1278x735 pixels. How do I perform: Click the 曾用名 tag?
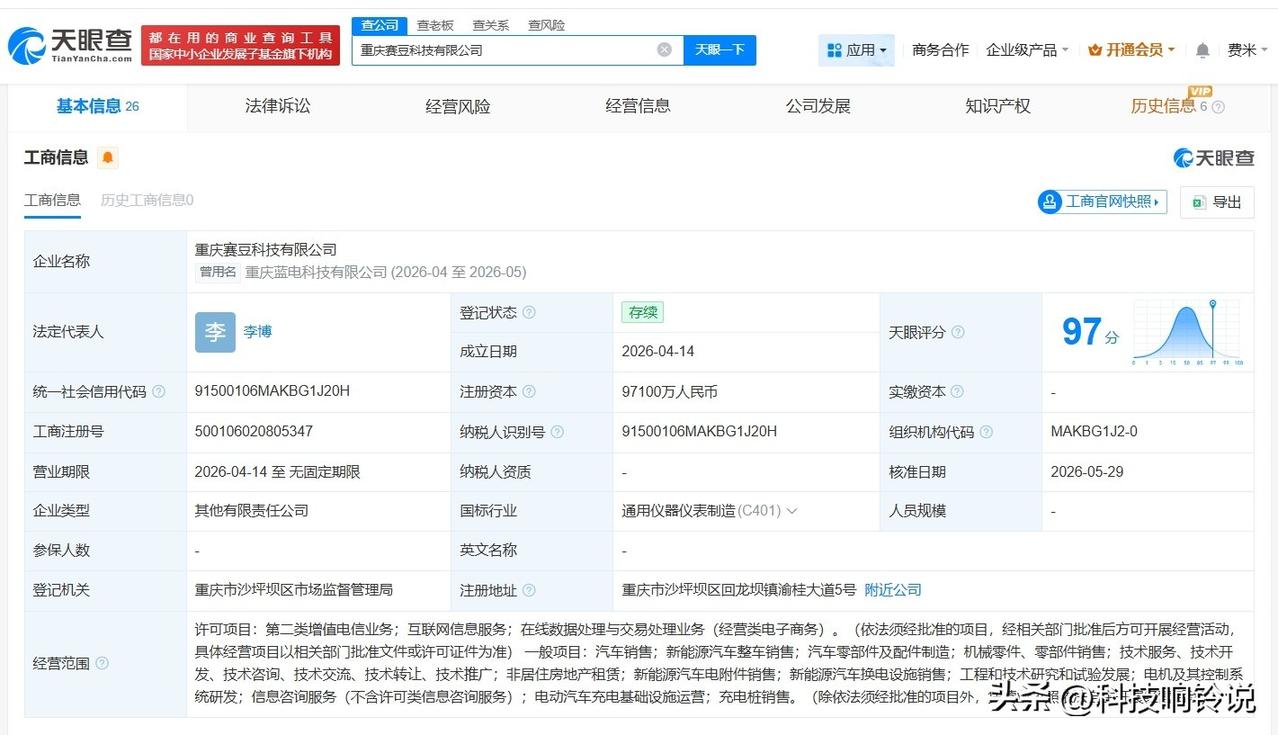click(x=217, y=272)
